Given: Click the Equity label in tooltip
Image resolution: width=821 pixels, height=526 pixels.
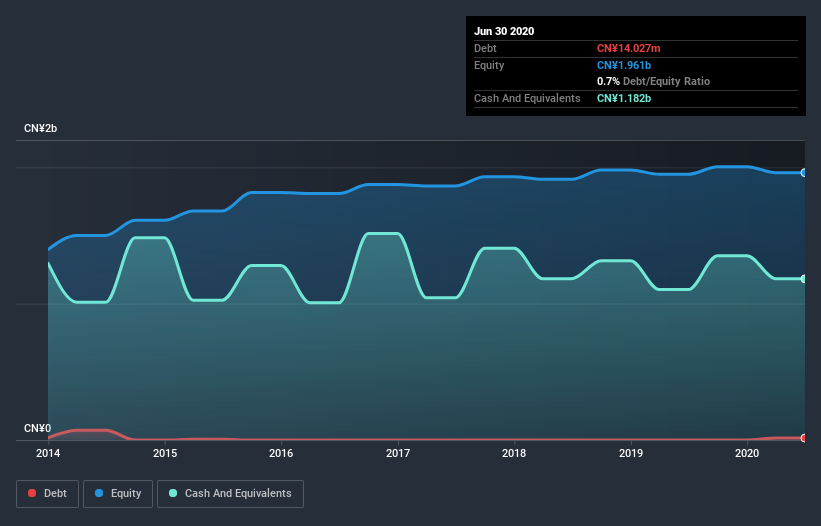Looking at the screenshot, I should tap(489, 65).
